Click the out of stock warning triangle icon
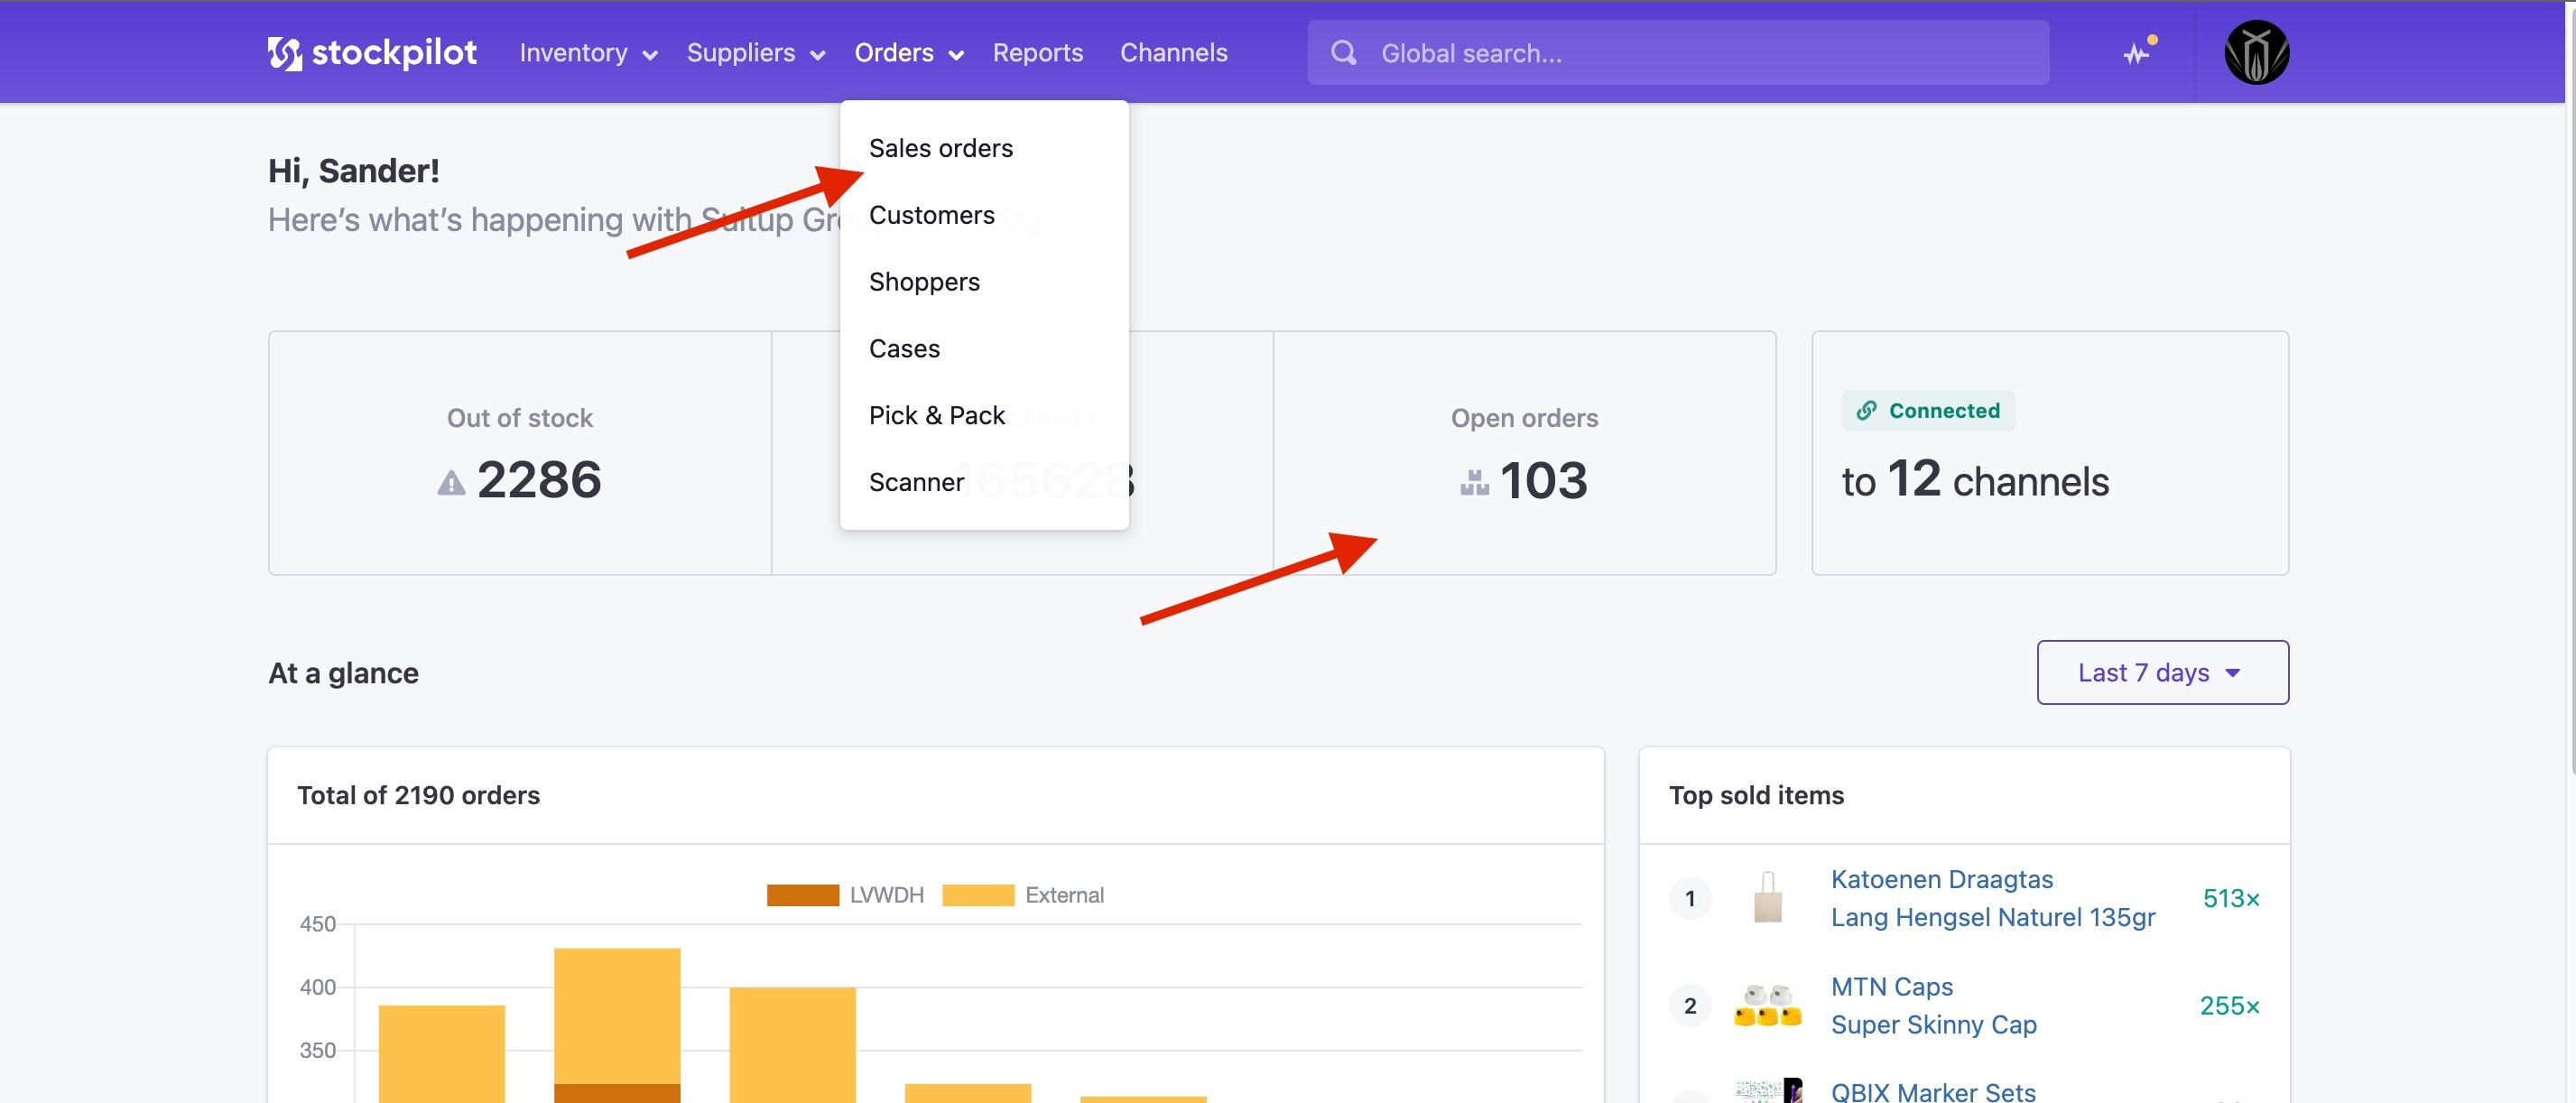 [x=451, y=483]
